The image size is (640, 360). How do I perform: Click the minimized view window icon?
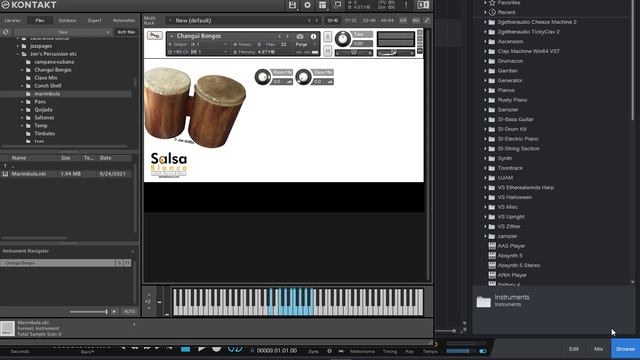(338, 5)
